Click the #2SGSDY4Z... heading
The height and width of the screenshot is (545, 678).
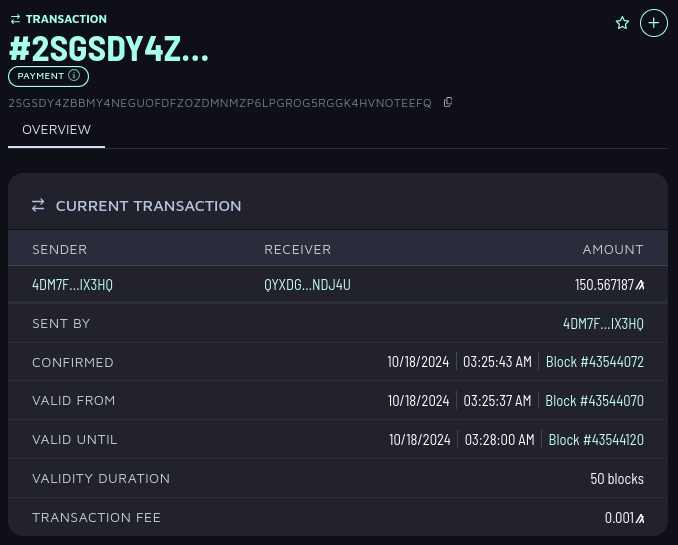point(109,48)
